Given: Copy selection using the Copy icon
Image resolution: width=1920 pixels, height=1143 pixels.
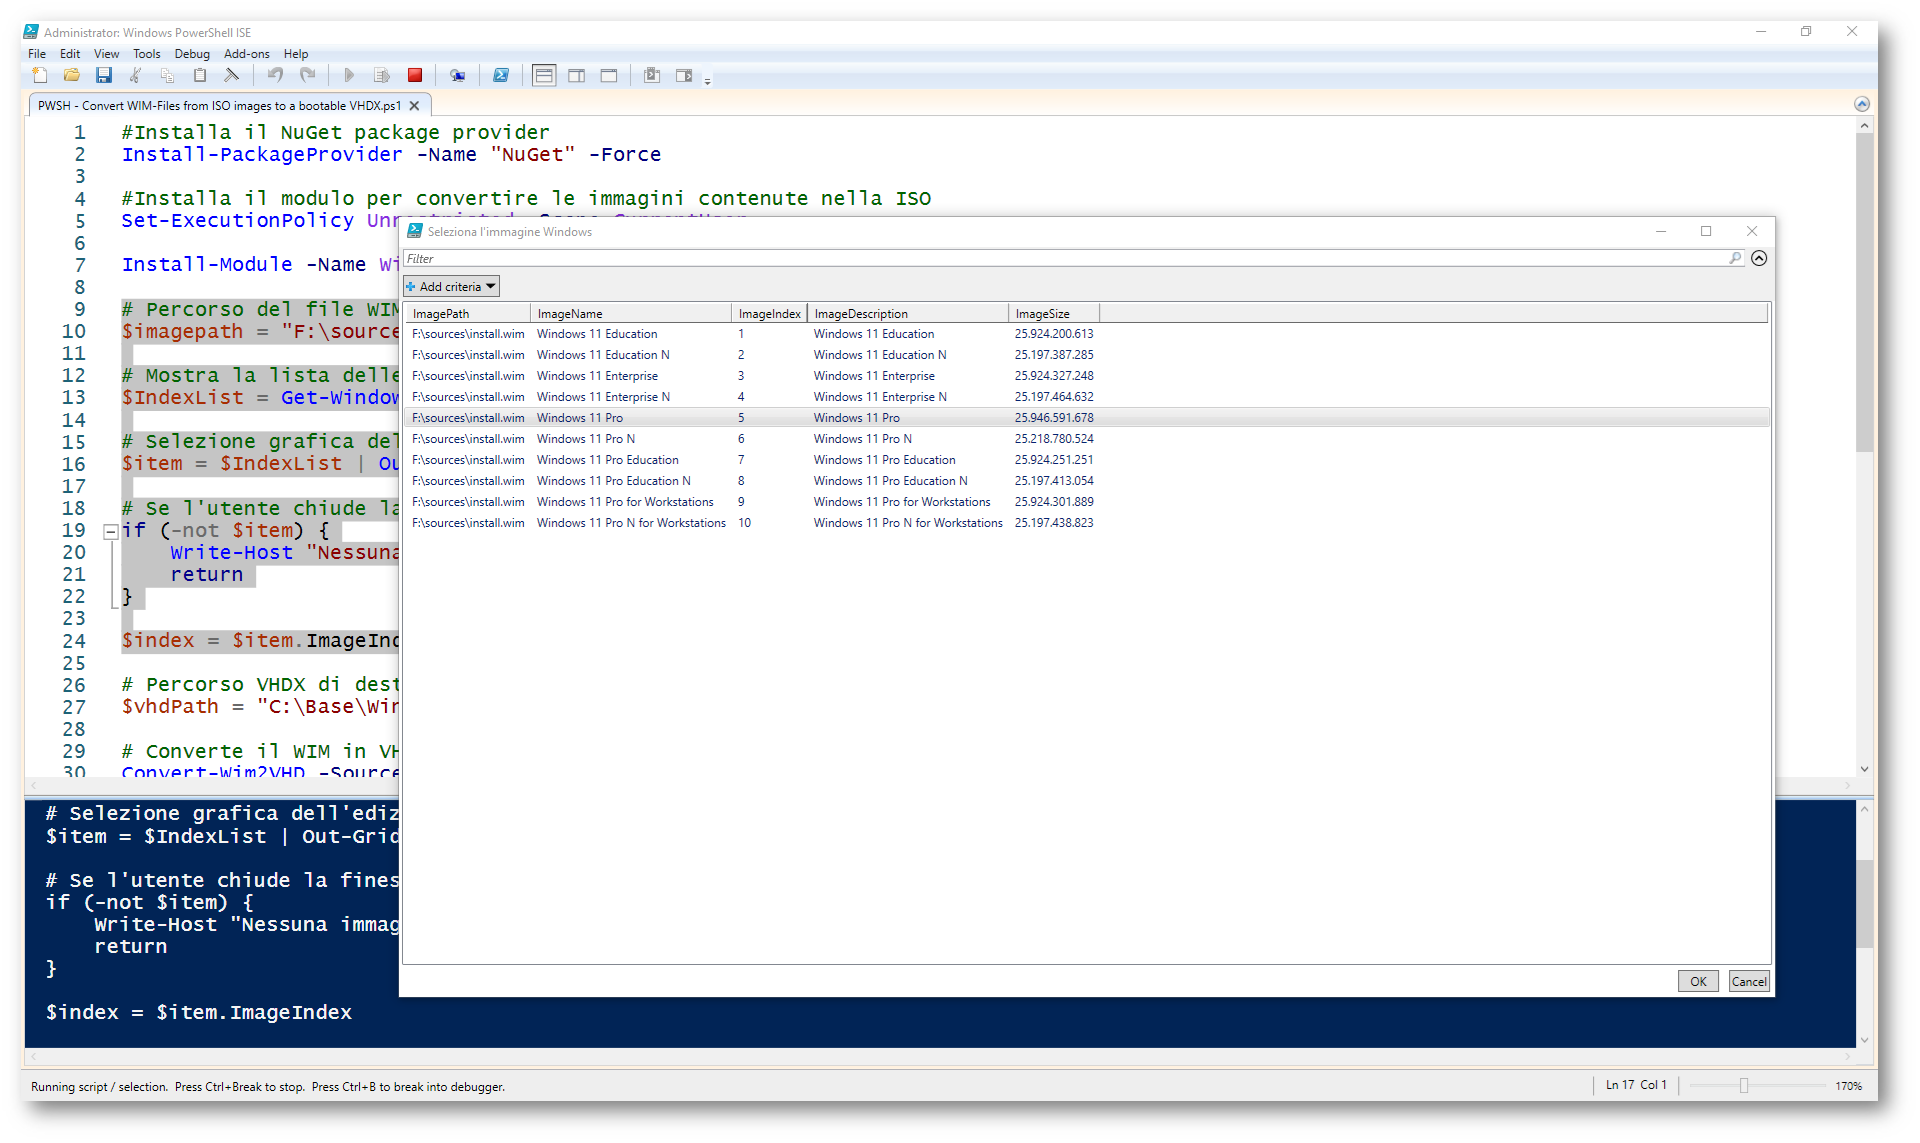Looking at the screenshot, I should [168, 75].
